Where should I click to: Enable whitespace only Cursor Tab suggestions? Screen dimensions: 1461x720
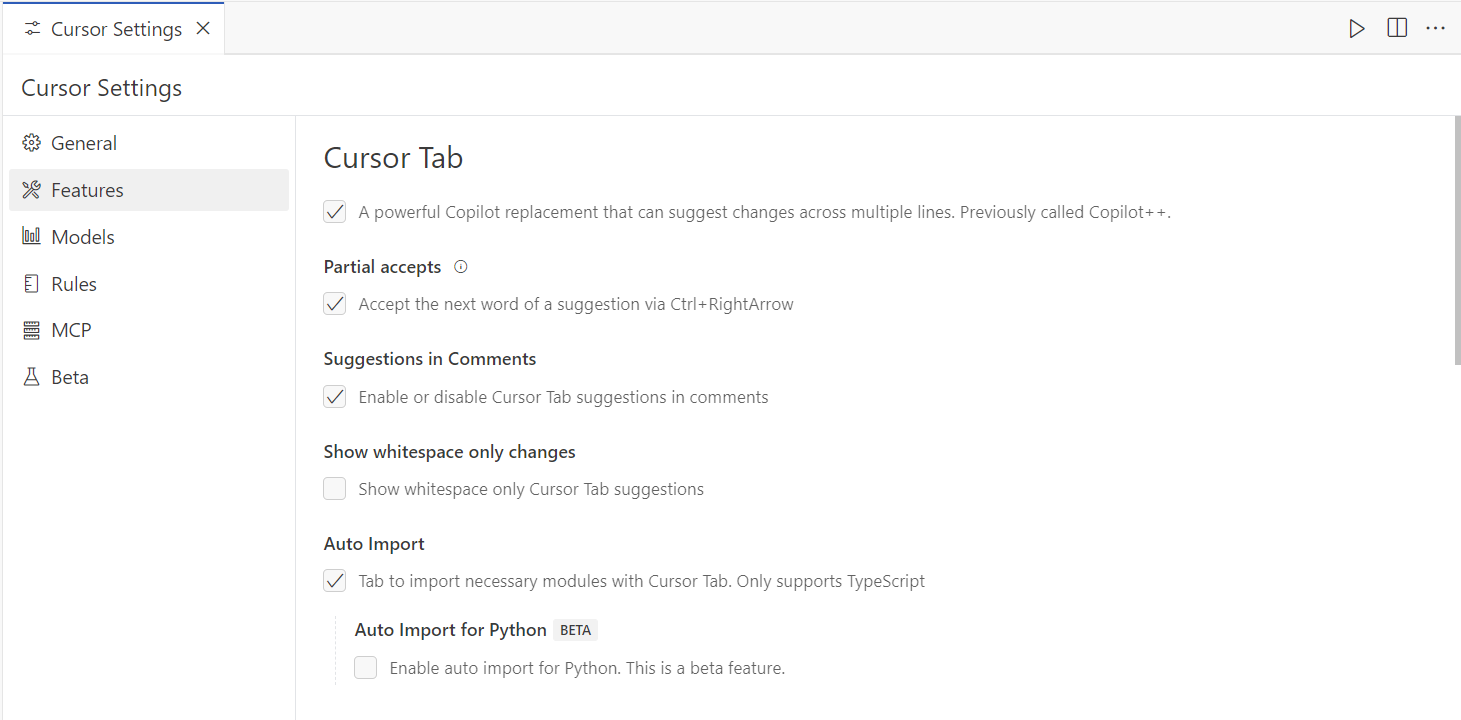pyautogui.click(x=335, y=489)
